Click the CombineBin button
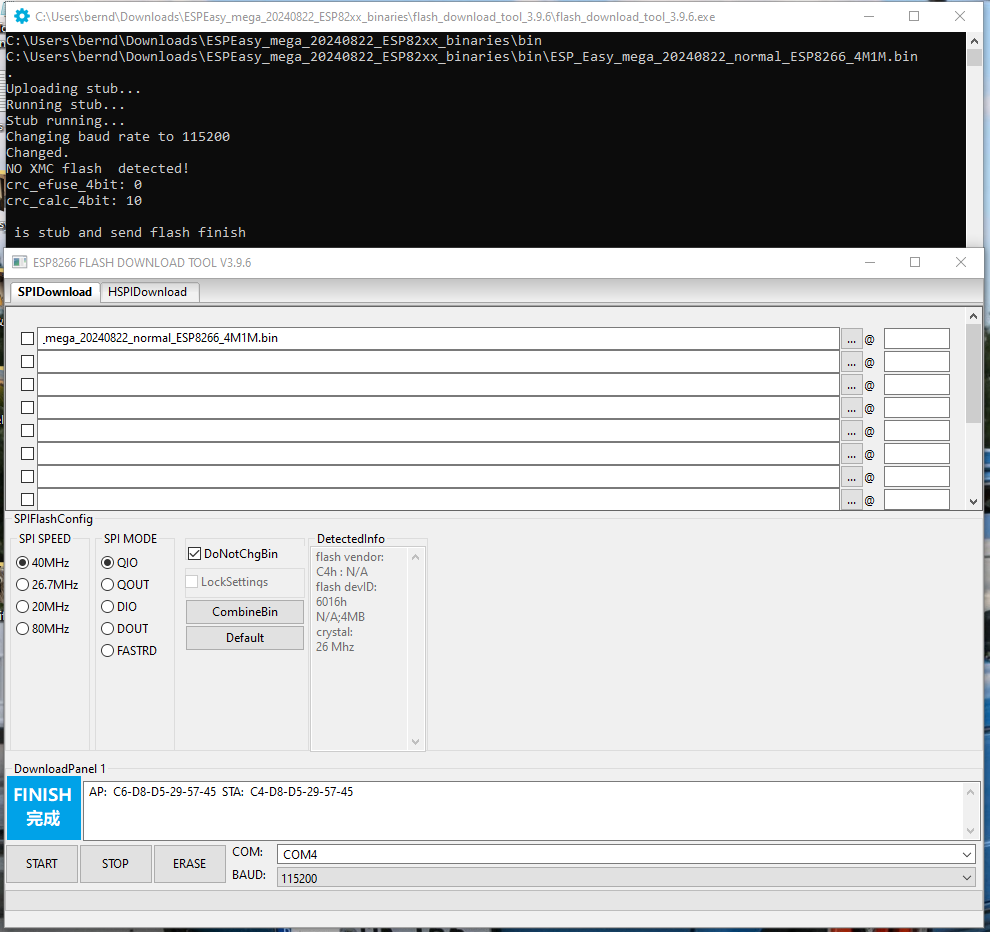 tap(245, 612)
